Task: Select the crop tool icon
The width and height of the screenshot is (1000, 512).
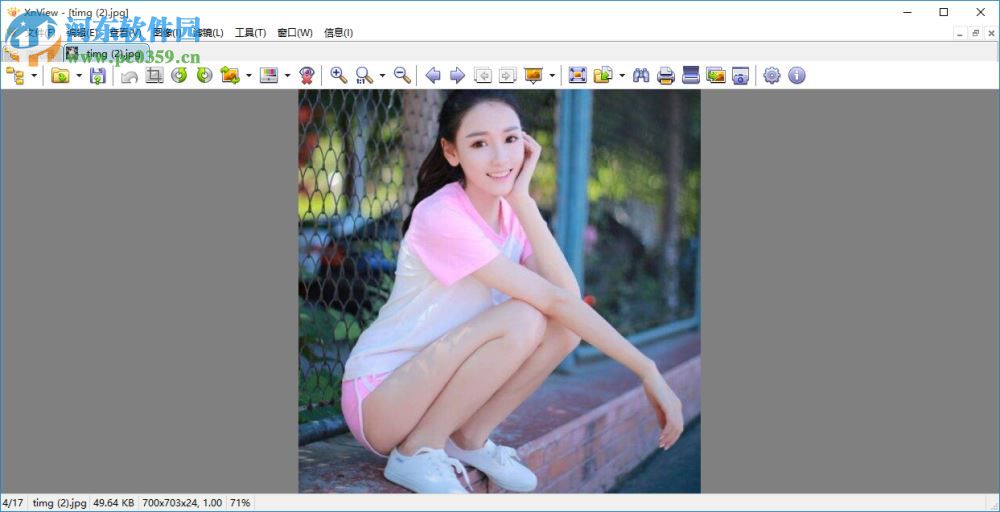Action: [x=154, y=76]
